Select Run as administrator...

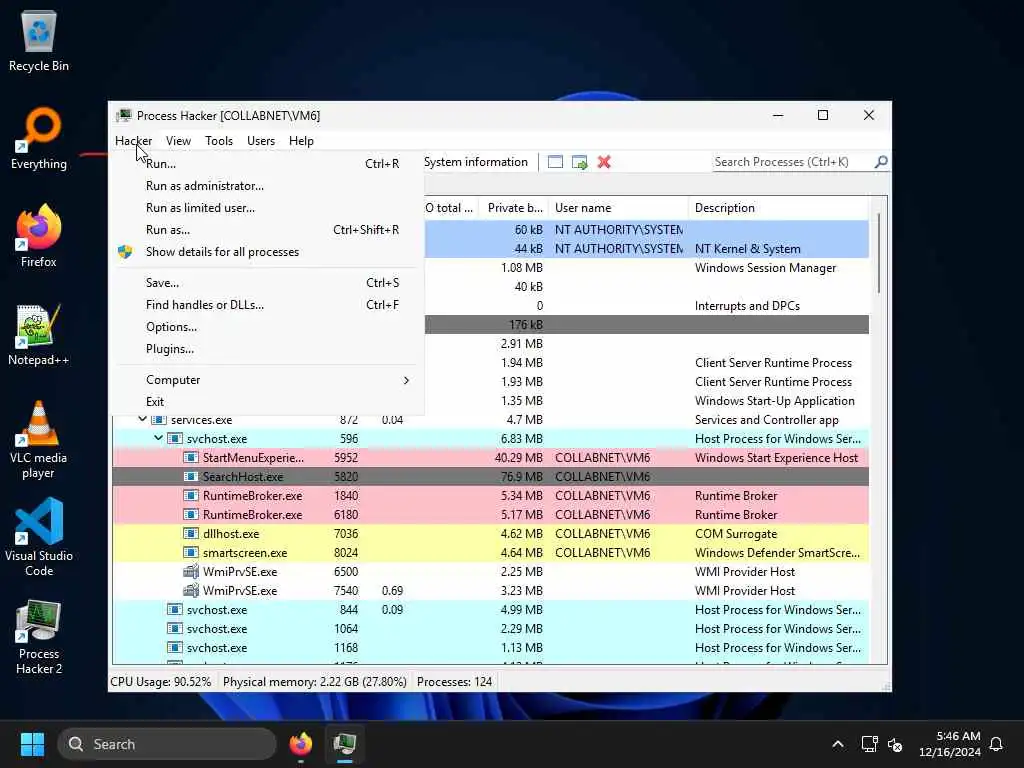point(268,185)
